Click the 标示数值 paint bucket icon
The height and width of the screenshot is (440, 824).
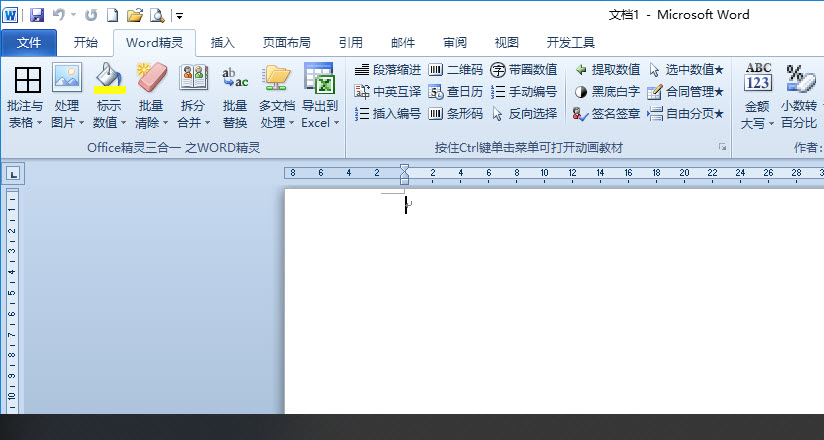[109, 74]
